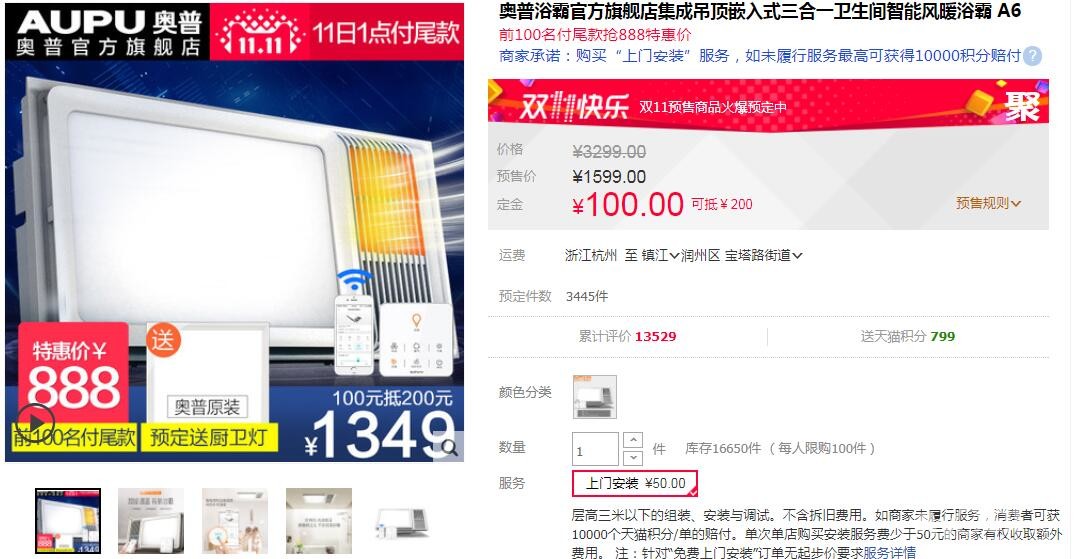This screenshot has width=1080, height=559.
Task: Click the AUPU 奥普 brand logo
Action: tap(108, 31)
